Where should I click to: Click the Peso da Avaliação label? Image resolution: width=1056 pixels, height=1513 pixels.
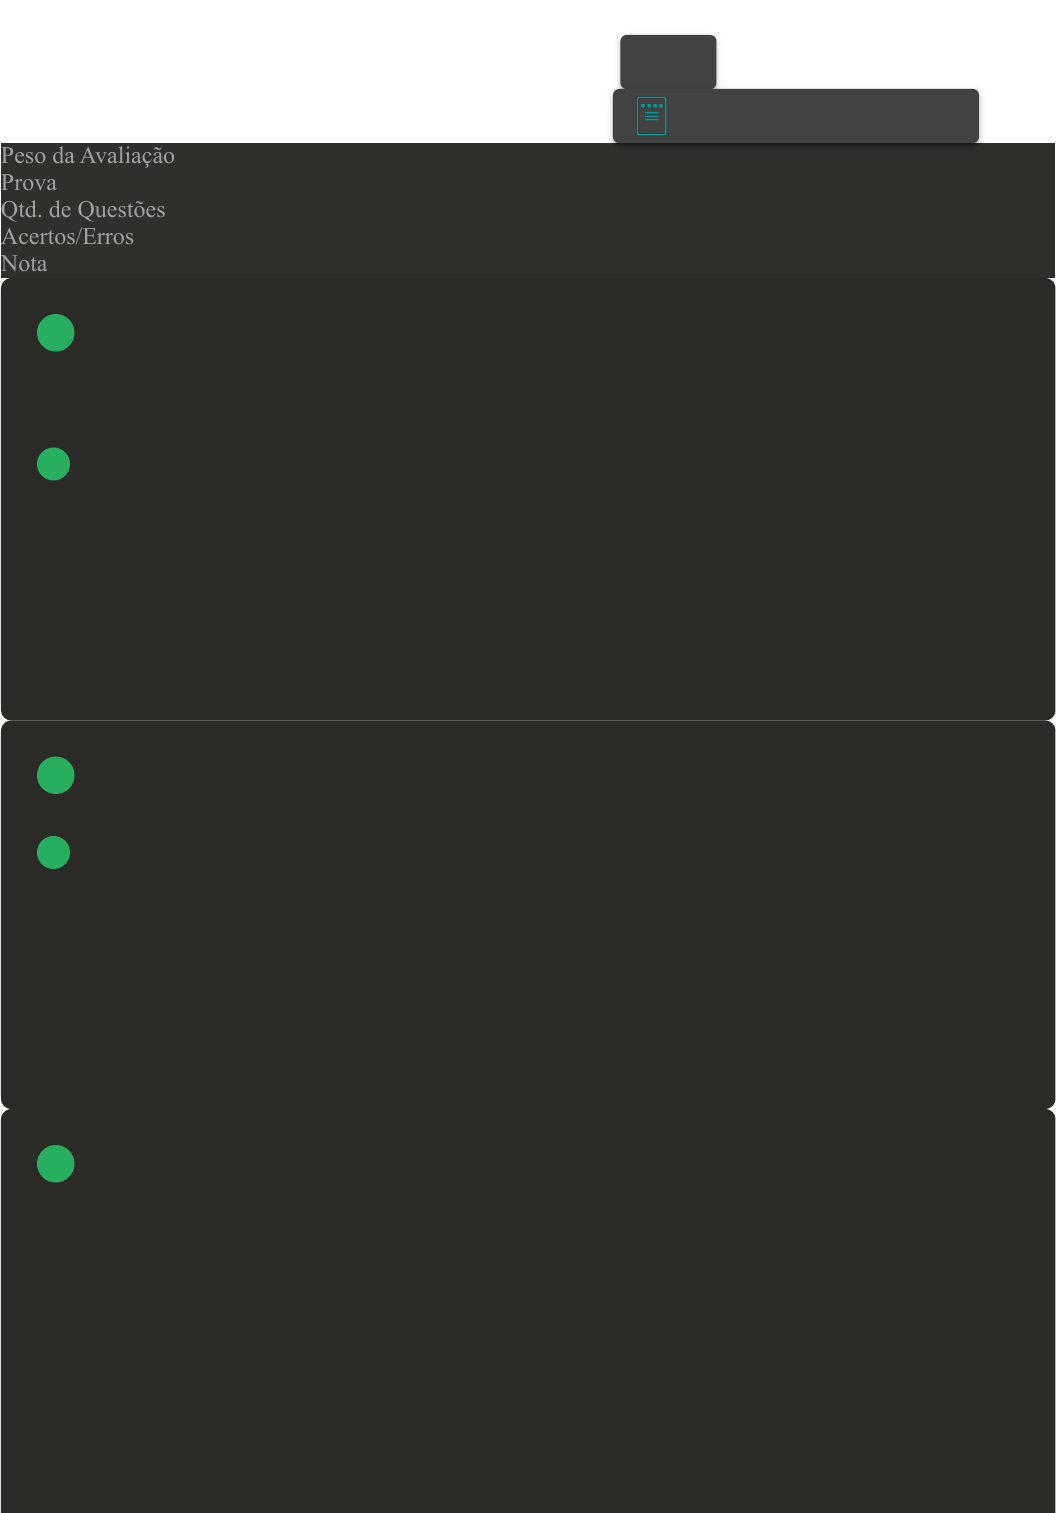point(88,156)
